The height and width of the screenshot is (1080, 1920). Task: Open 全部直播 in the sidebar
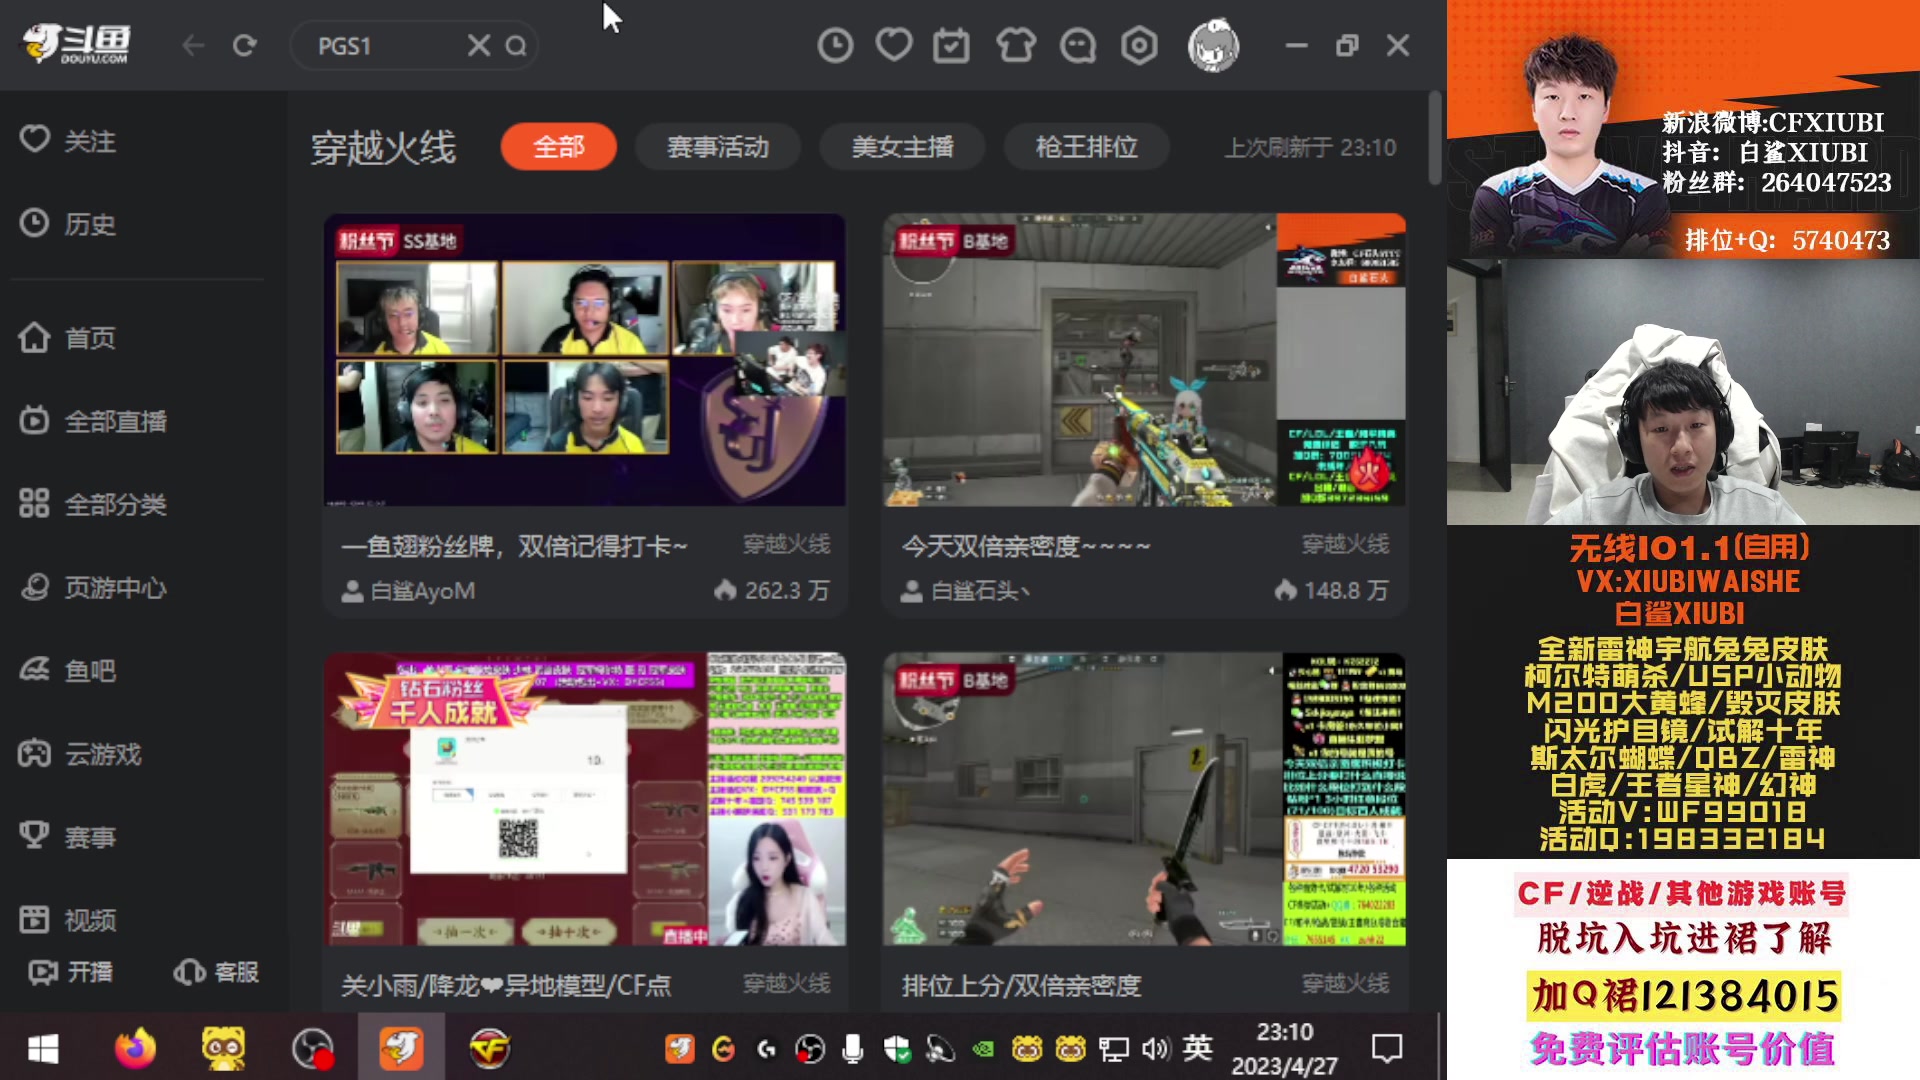click(93, 421)
